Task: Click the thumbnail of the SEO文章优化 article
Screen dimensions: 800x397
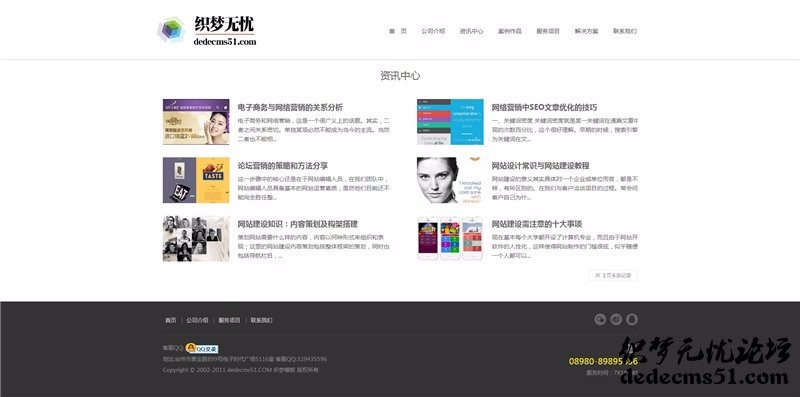Action: tap(450, 121)
